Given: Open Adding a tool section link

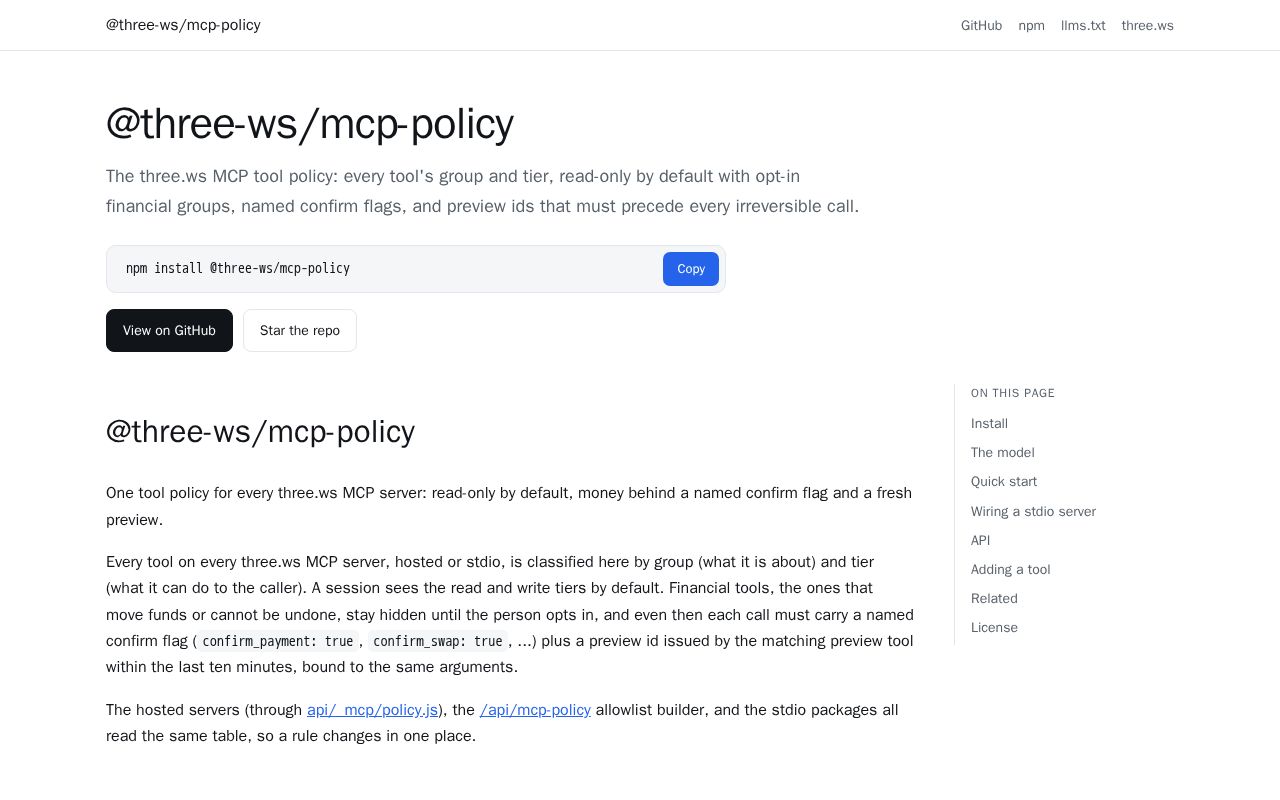Looking at the screenshot, I should (1010, 570).
